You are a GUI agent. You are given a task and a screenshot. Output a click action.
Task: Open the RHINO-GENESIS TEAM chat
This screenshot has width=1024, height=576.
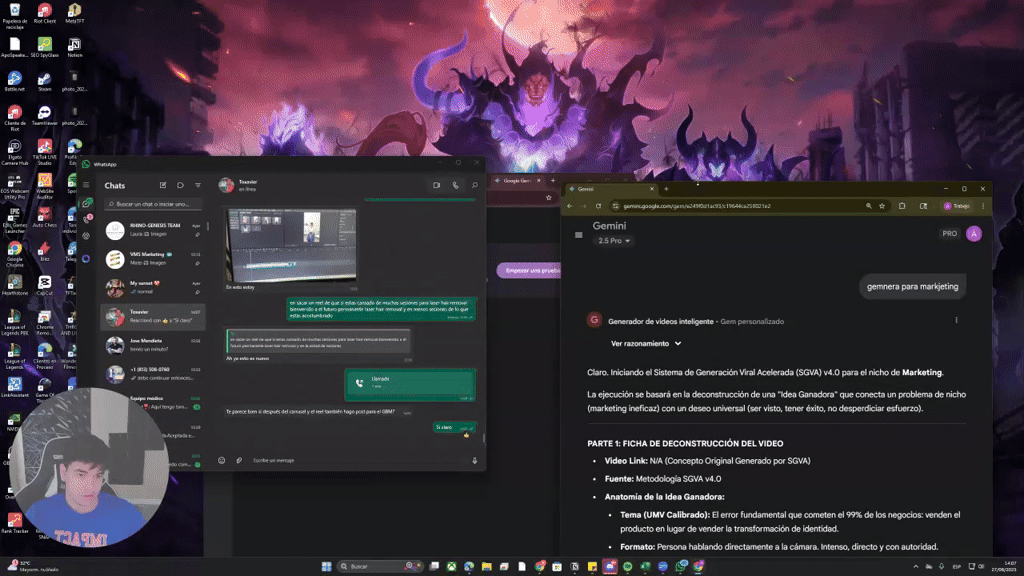[x=154, y=230]
